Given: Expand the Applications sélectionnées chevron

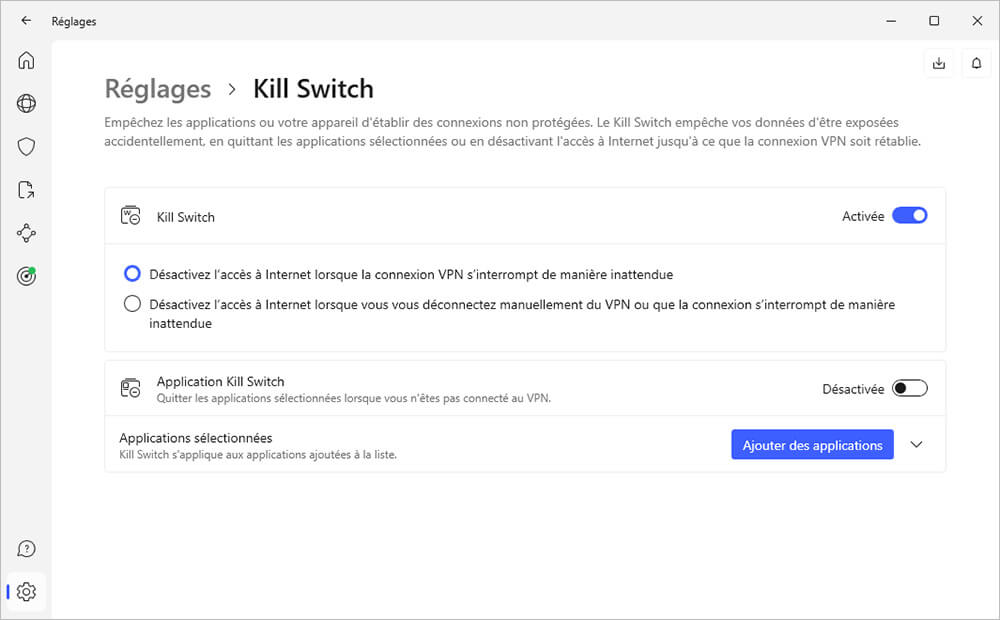Looking at the screenshot, I should pyautogui.click(x=916, y=445).
